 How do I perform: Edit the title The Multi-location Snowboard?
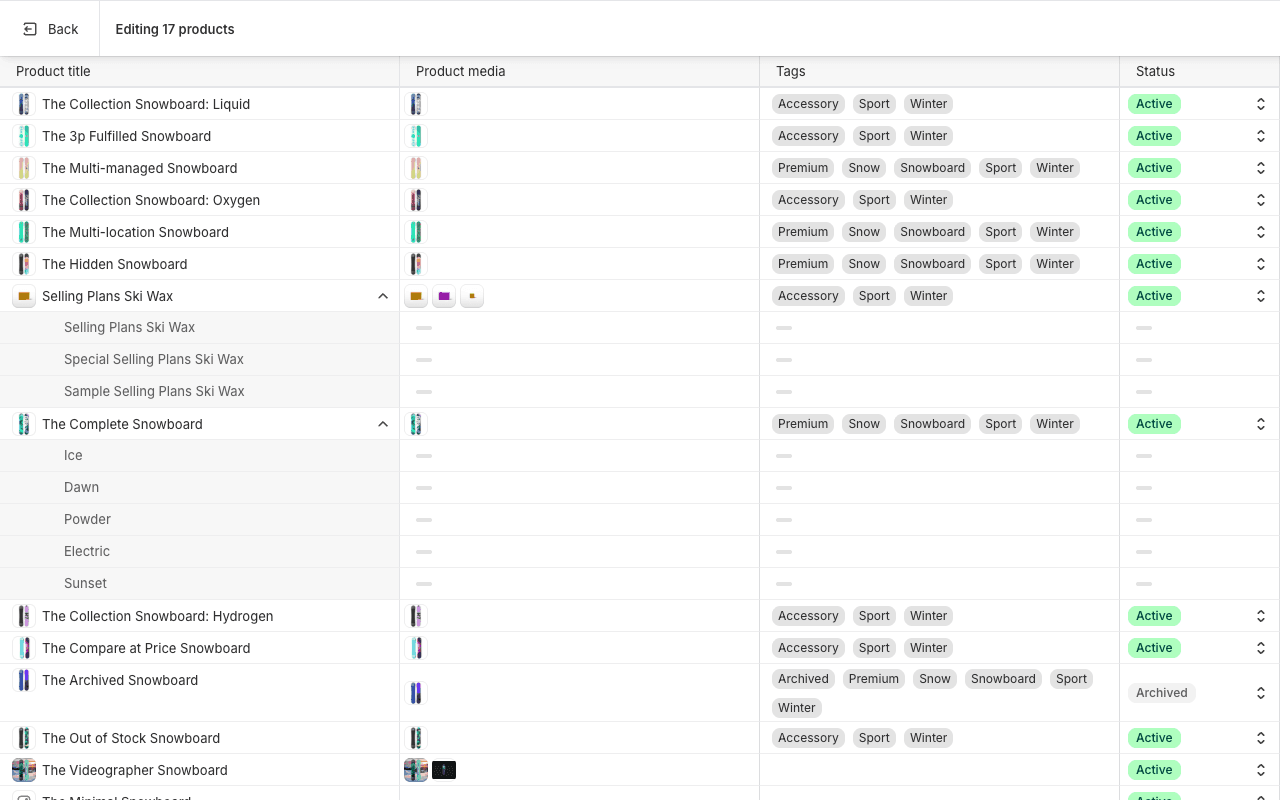[x=135, y=232]
